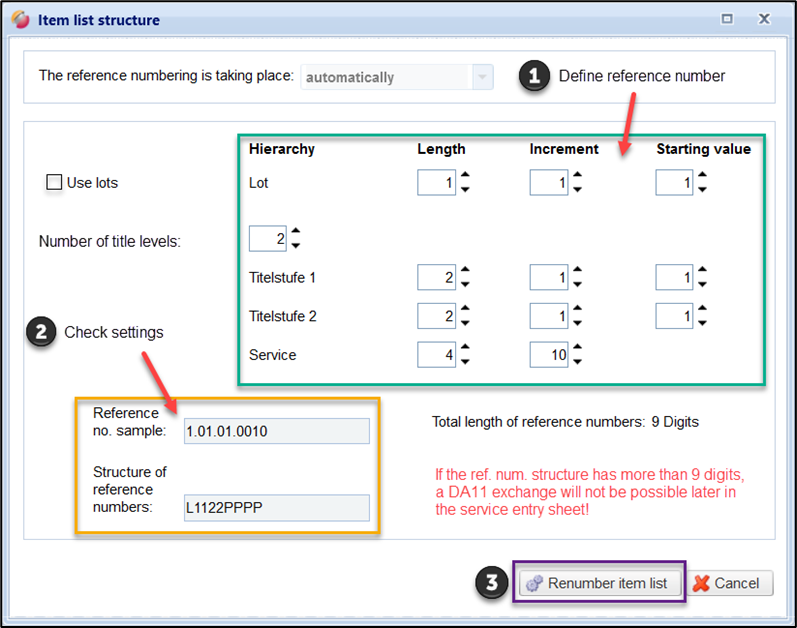Increase the Service length value
The height and width of the screenshot is (628, 797).
(x=465, y=348)
